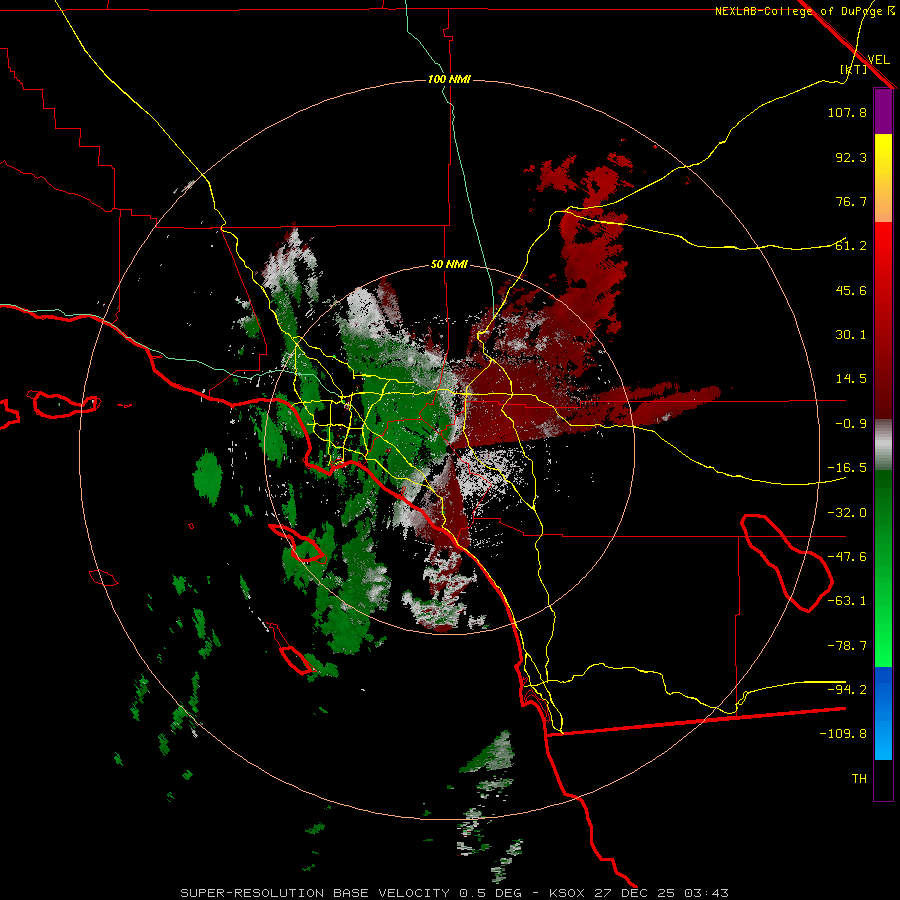This screenshot has height=900, width=900.
Task: Pick the purple segment of velocity scale
Action: tap(883, 112)
